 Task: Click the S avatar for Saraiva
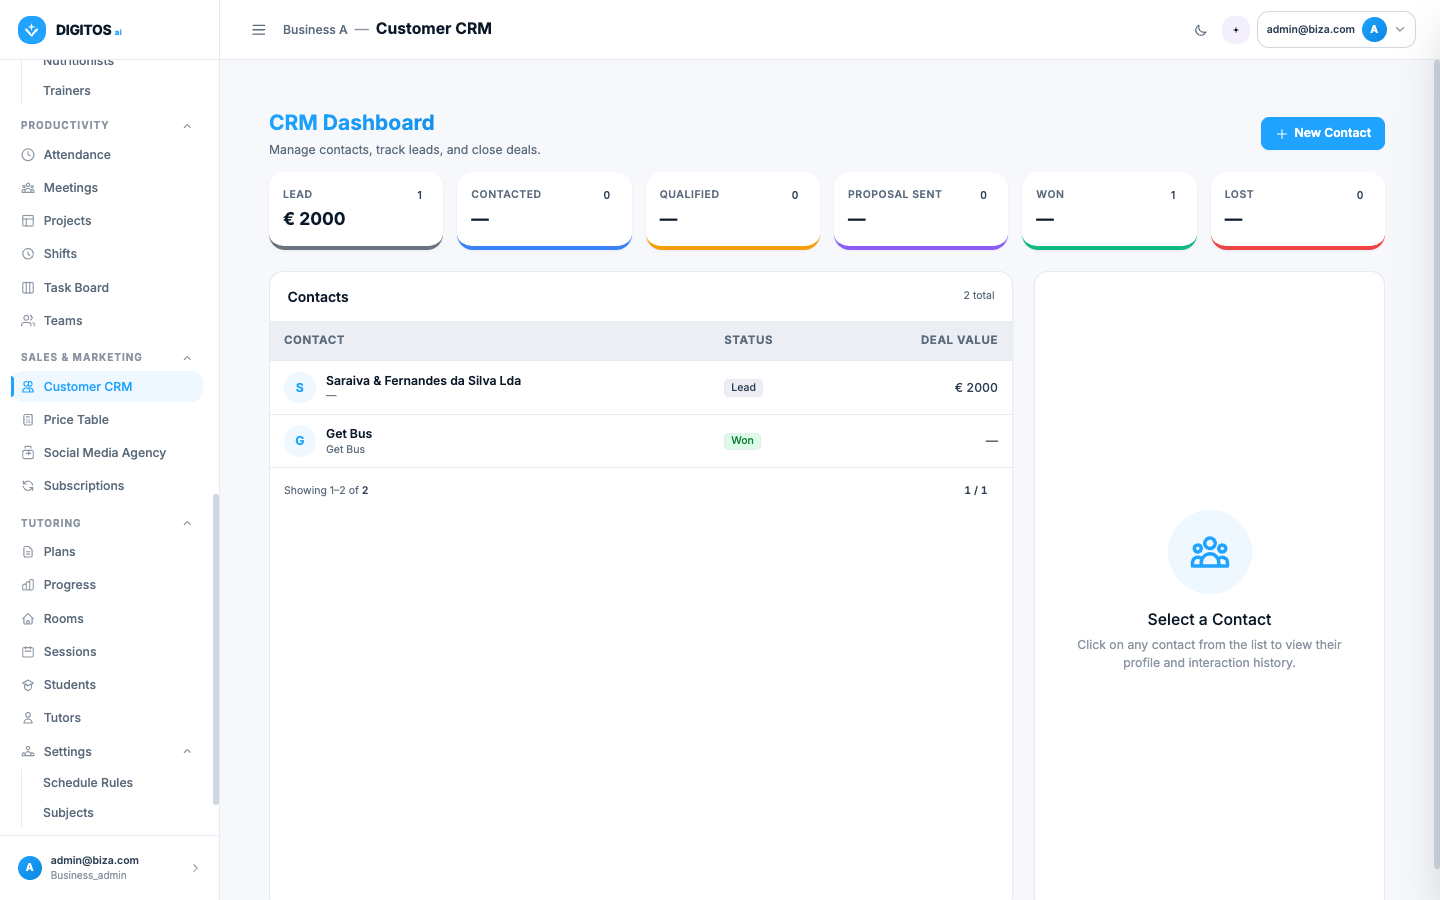click(x=300, y=388)
